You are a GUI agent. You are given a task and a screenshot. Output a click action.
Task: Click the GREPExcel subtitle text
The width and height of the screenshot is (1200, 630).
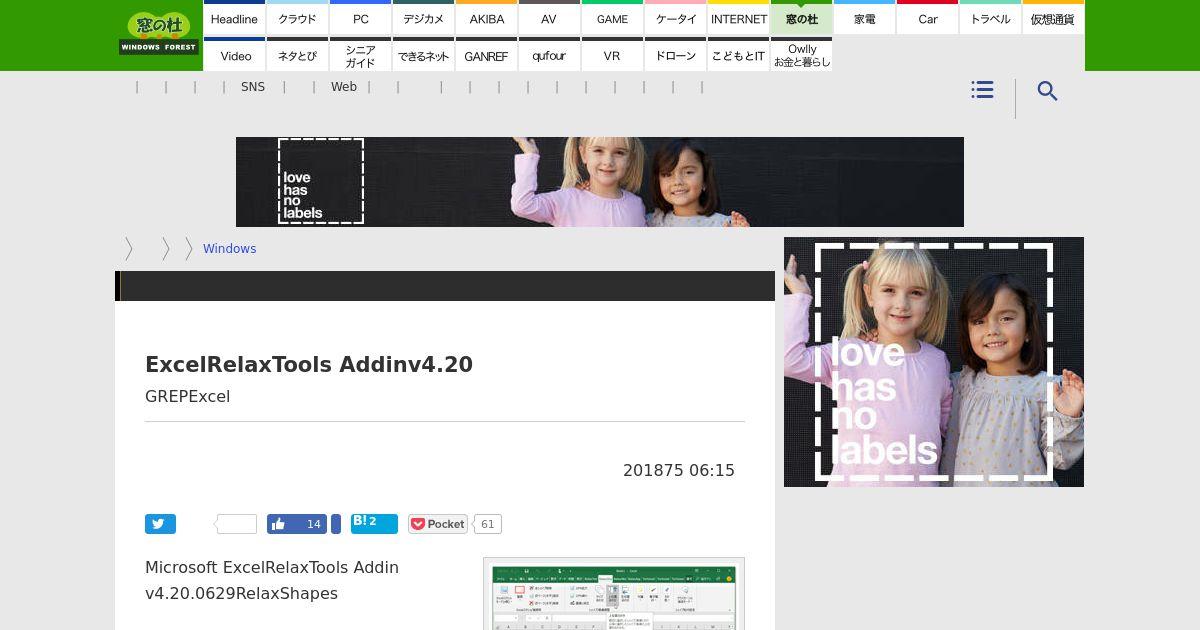tap(187, 396)
